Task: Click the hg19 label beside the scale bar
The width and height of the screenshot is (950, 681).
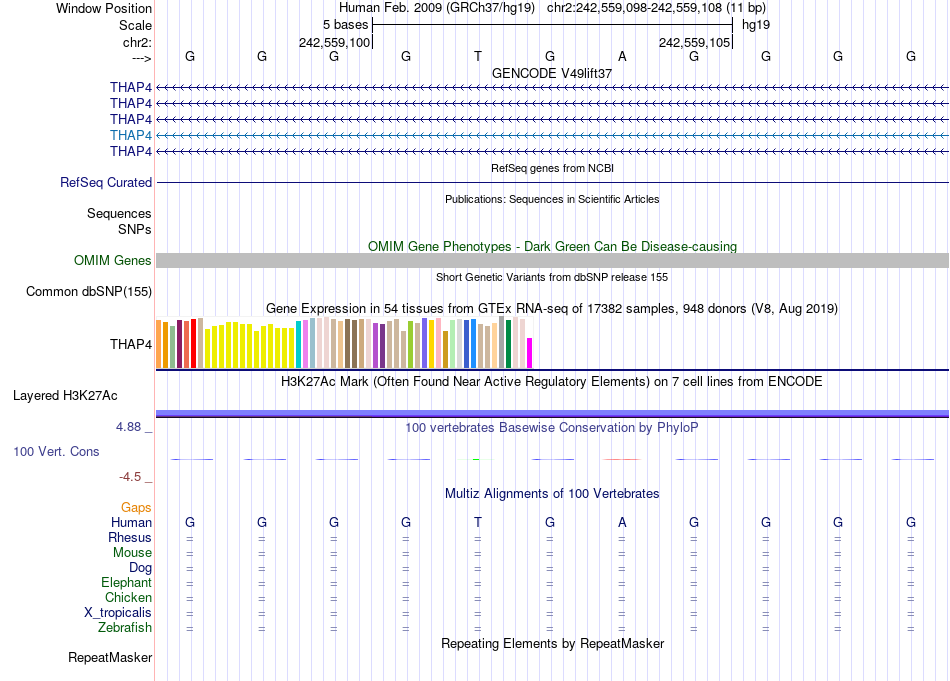Action: point(756,25)
